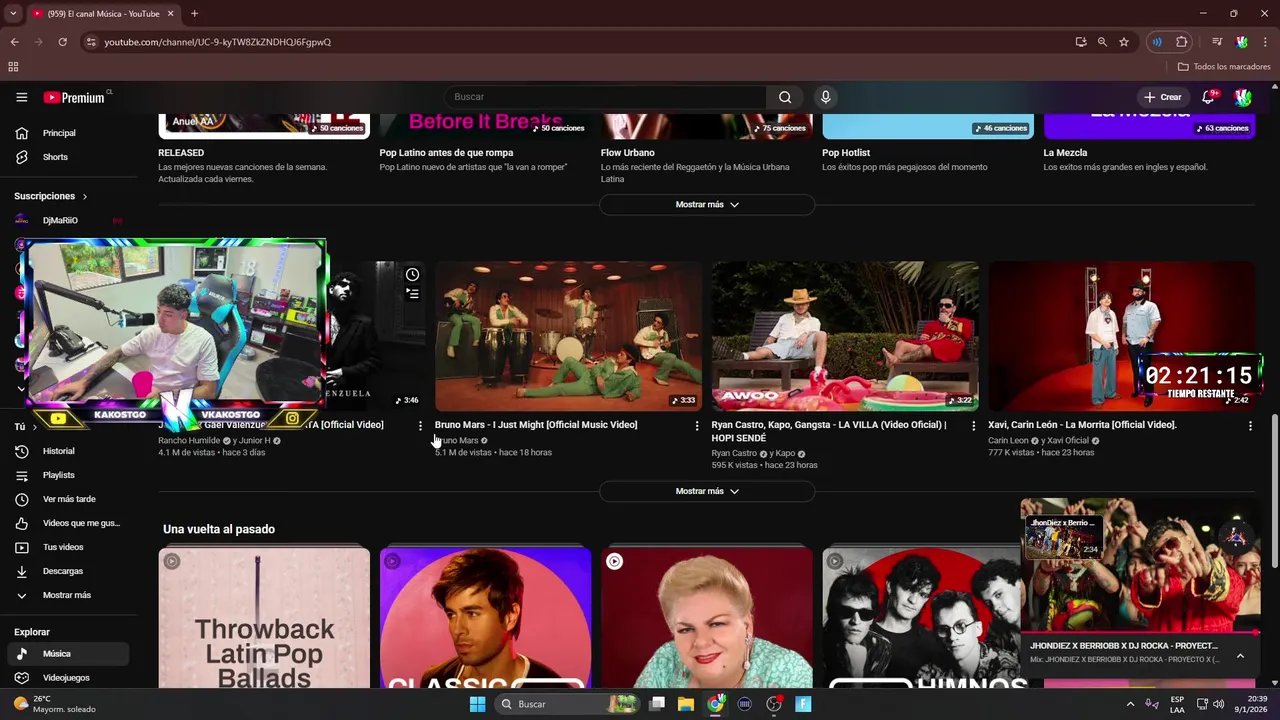Open the Flow Urbano playlist
1280x720 pixels.
coord(628,153)
